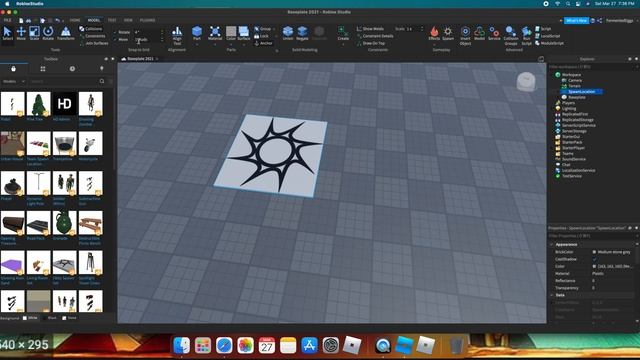Open Finder from the dock
Screen dimensions: 640x360
pyautogui.click(x=181, y=345)
